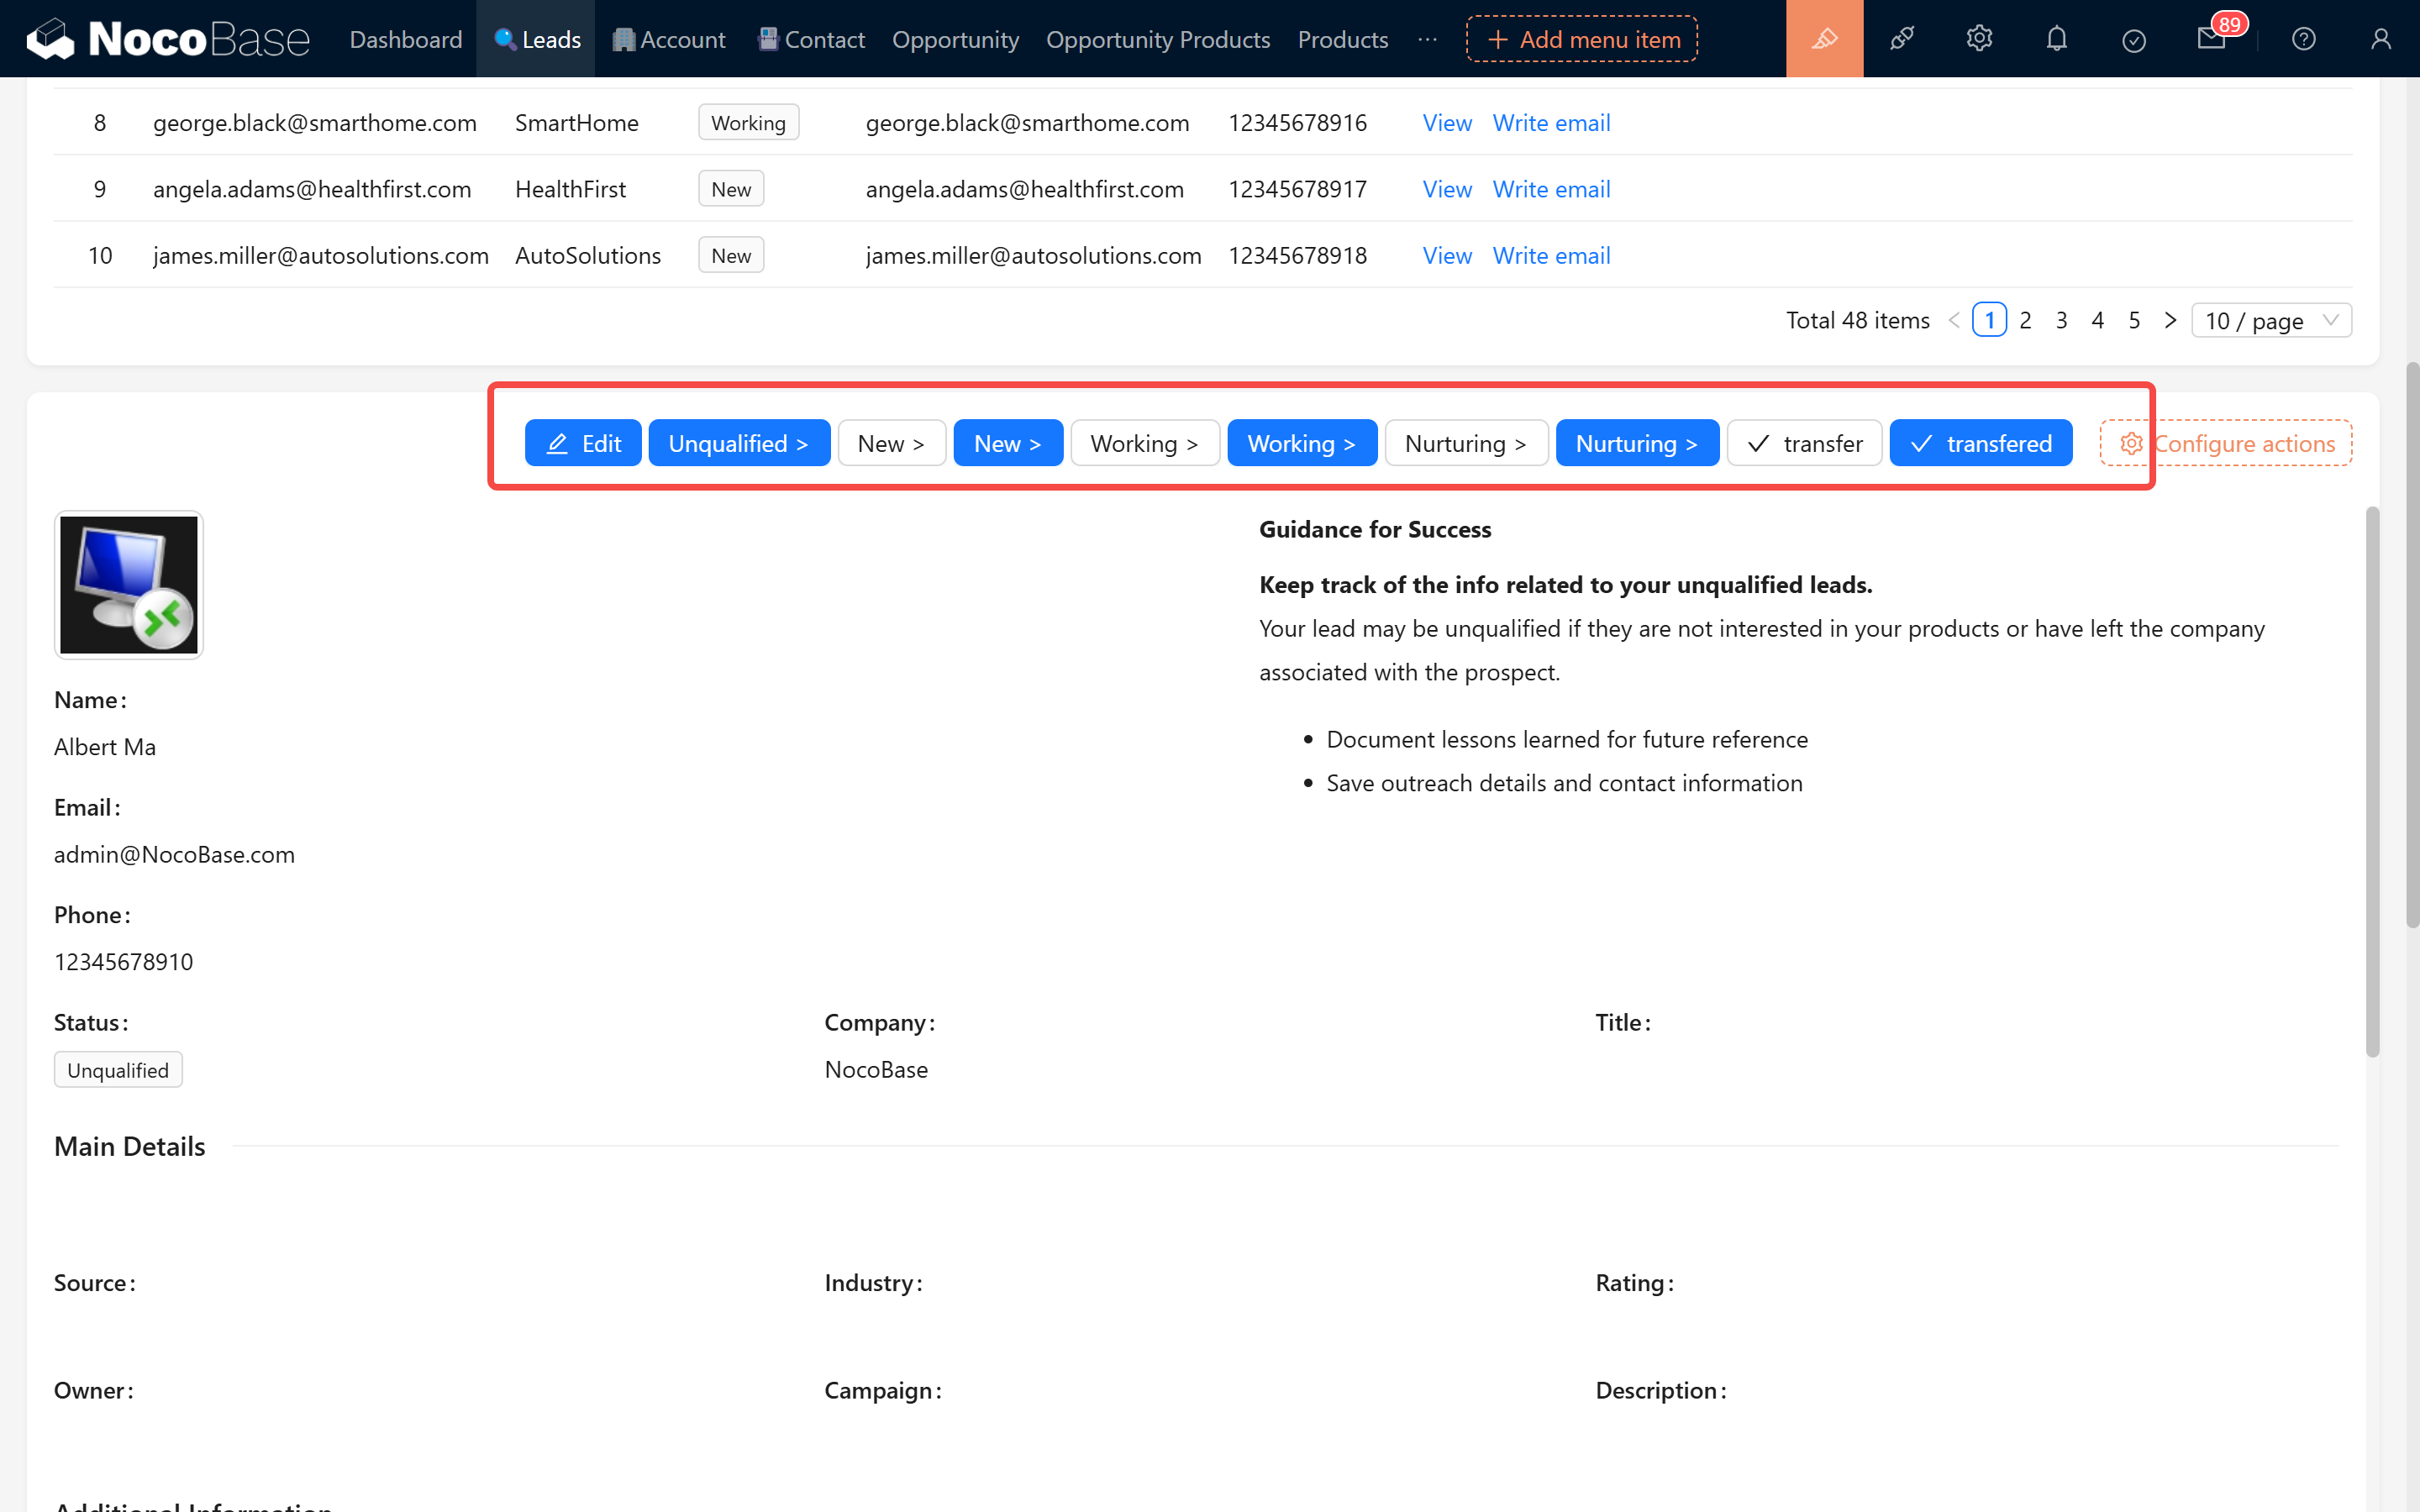
Task: Open the help question mark icon
Action: (x=2303, y=39)
